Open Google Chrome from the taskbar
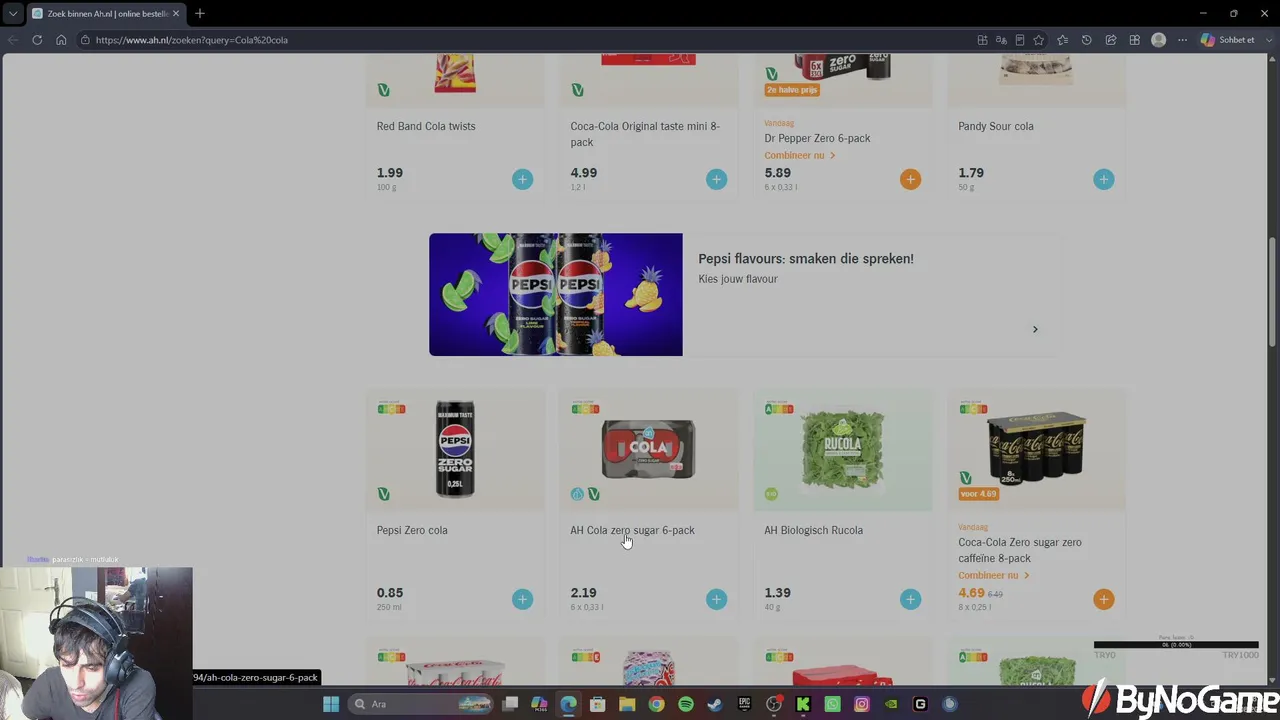Image resolution: width=1280 pixels, height=720 pixels. pyautogui.click(x=656, y=704)
